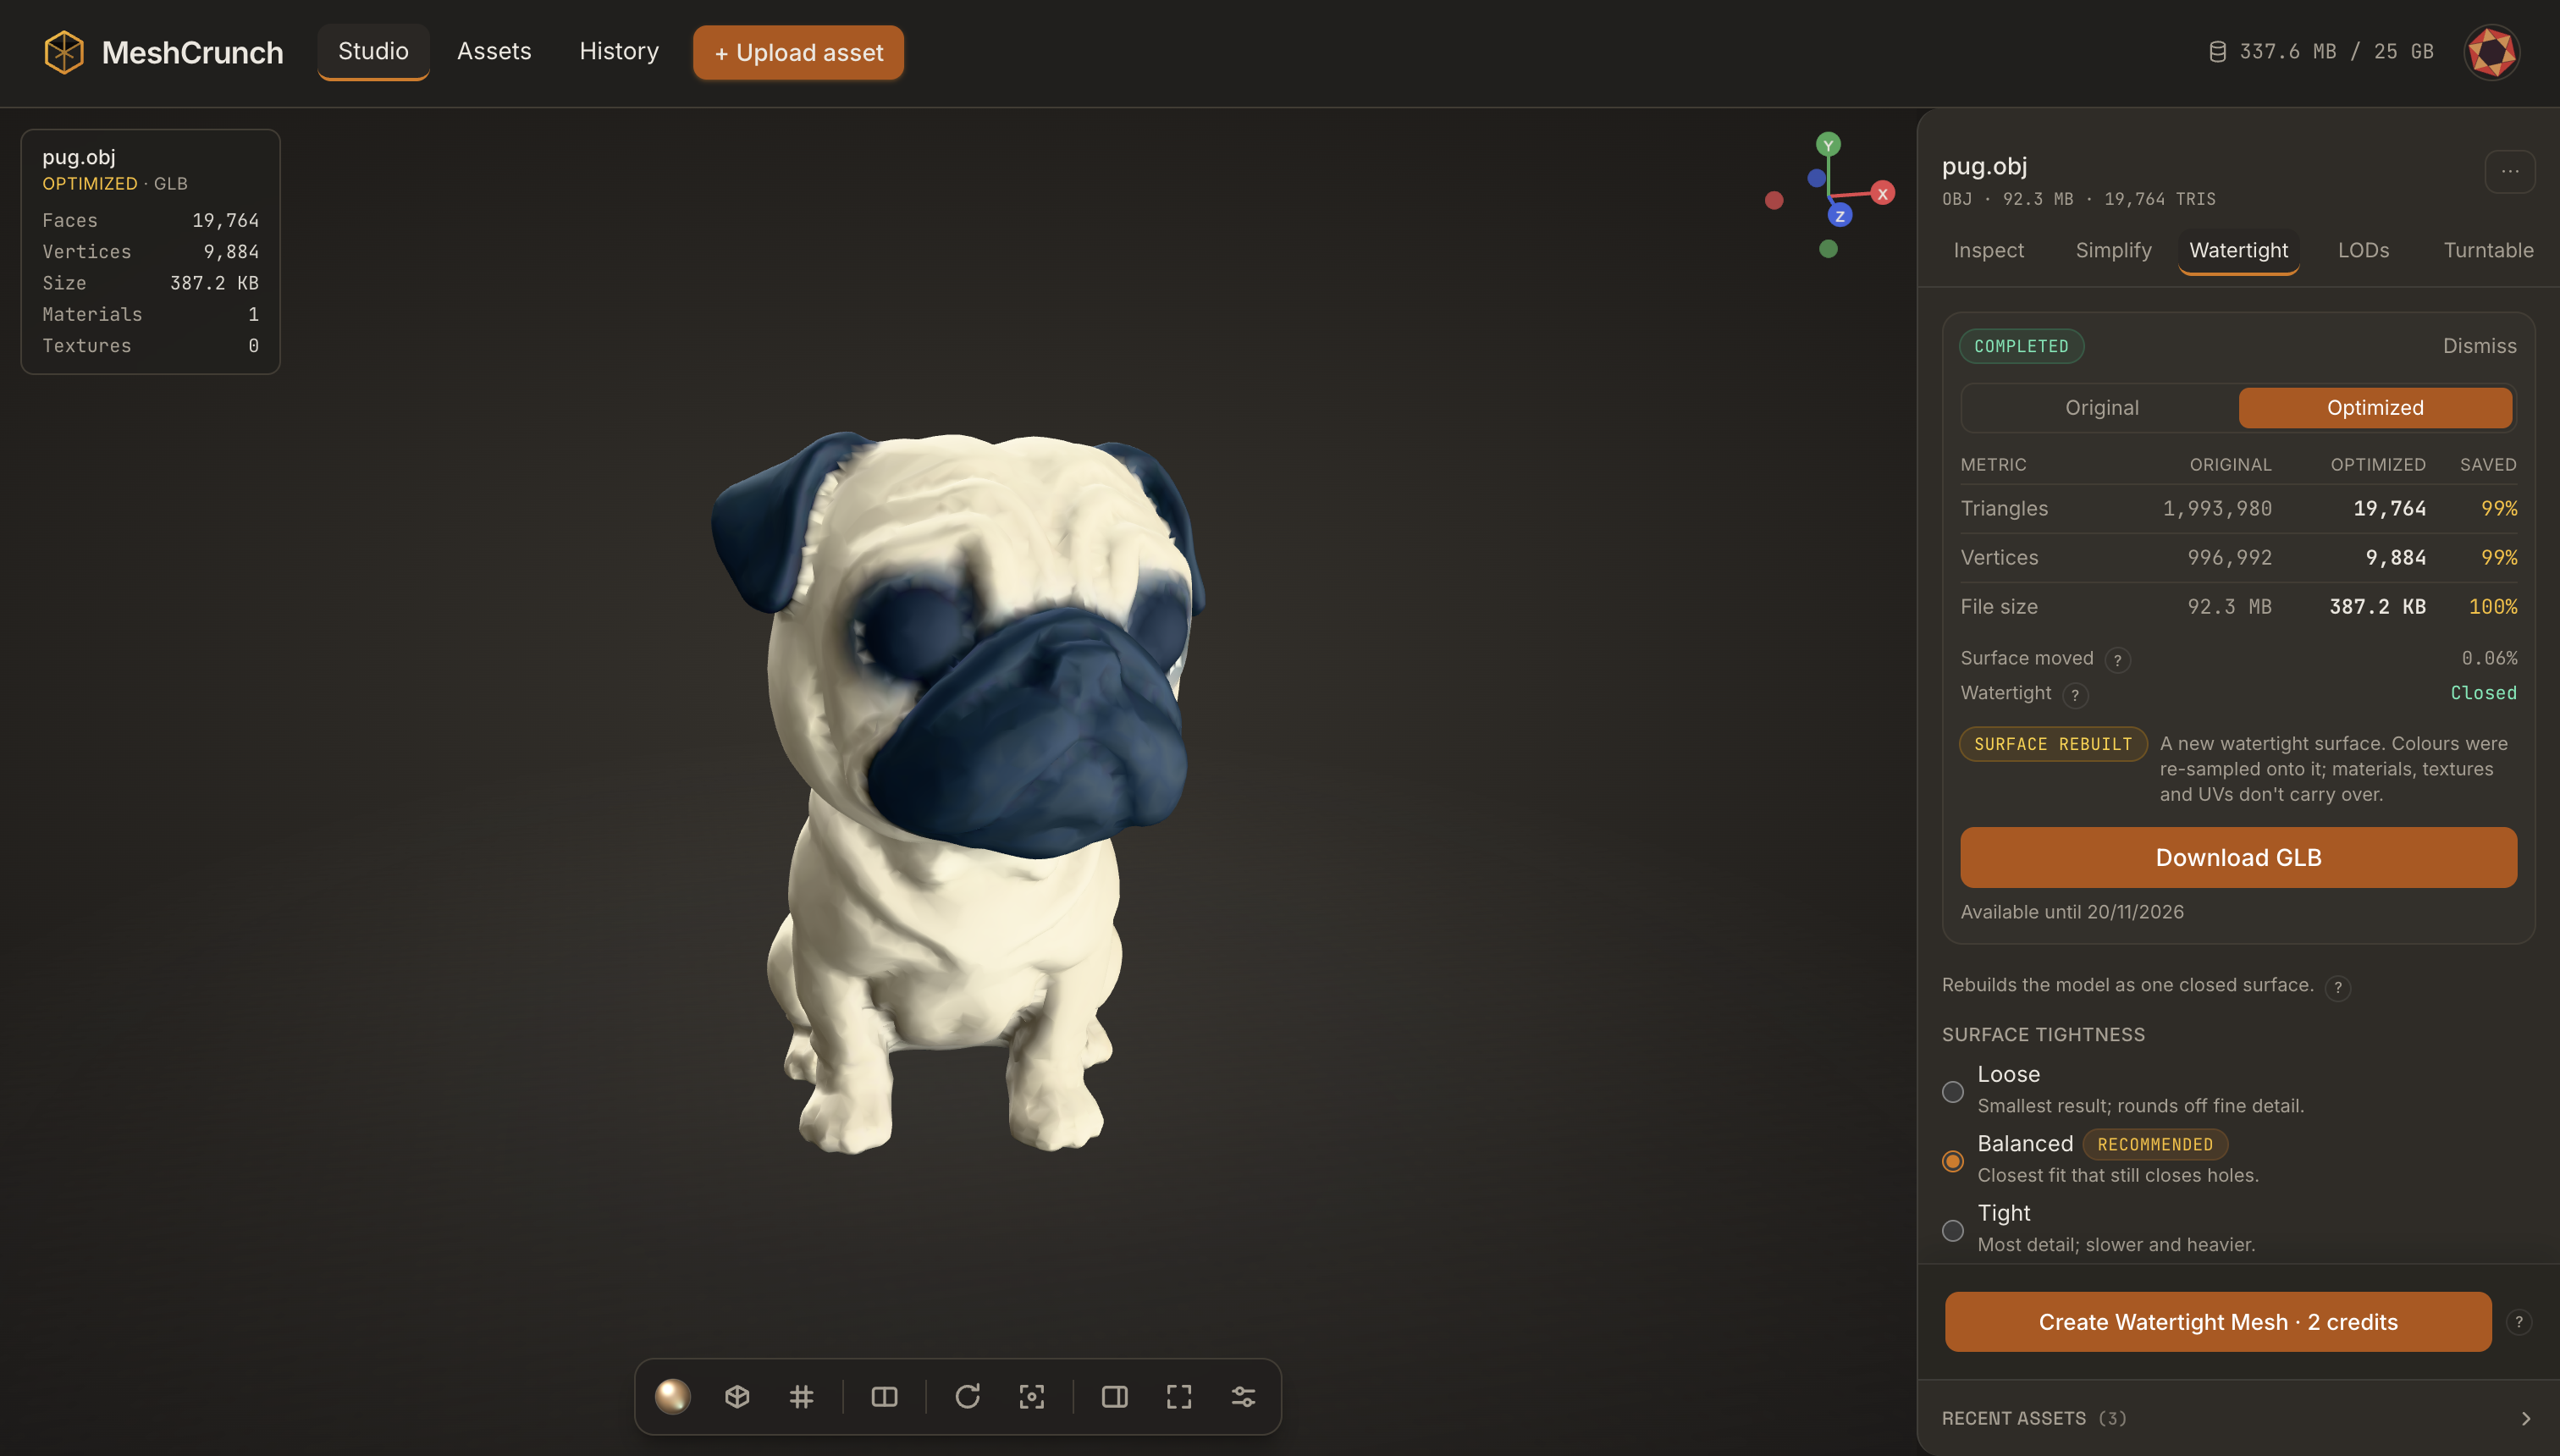Image resolution: width=2560 pixels, height=1456 pixels.
Task: Click the pug.obj title in the right panel
Action: [x=1984, y=166]
